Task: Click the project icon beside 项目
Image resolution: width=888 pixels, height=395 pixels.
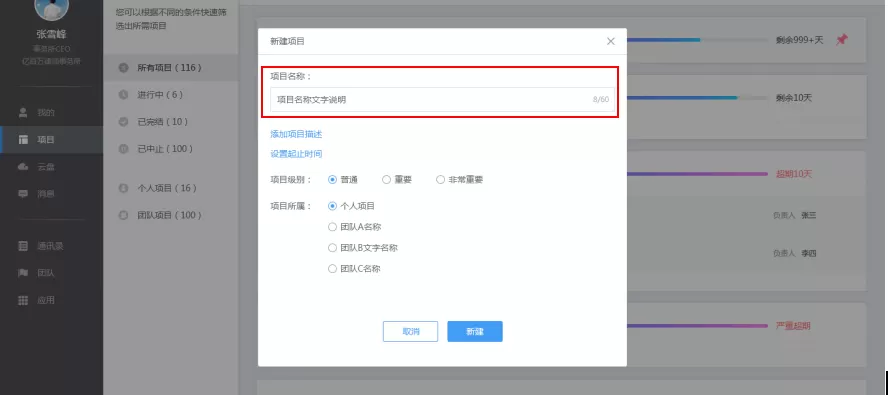Action: (x=23, y=140)
